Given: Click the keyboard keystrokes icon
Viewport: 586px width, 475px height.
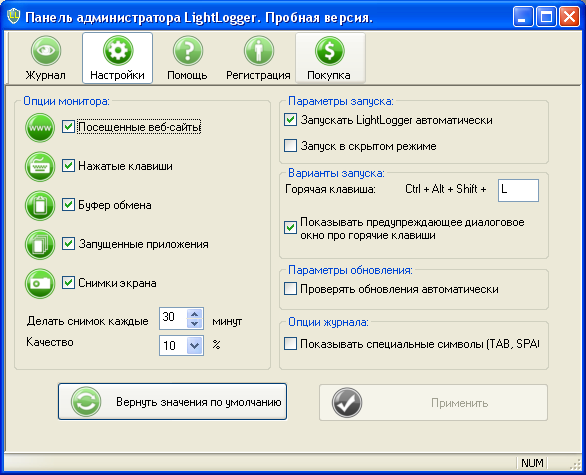Looking at the screenshot, I should coord(40,166).
